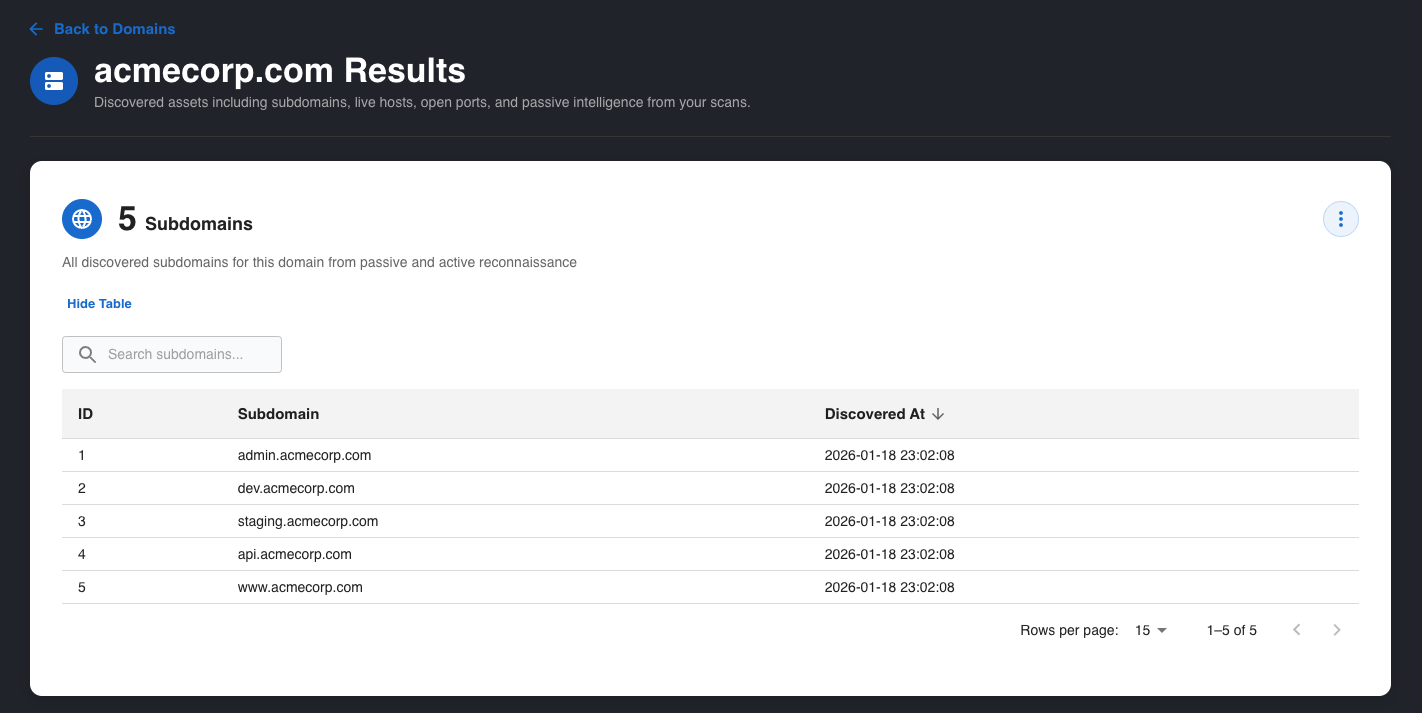1422x713 pixels.
Task: Go to the previous page chevron
Action: [x=1297, y=630]
